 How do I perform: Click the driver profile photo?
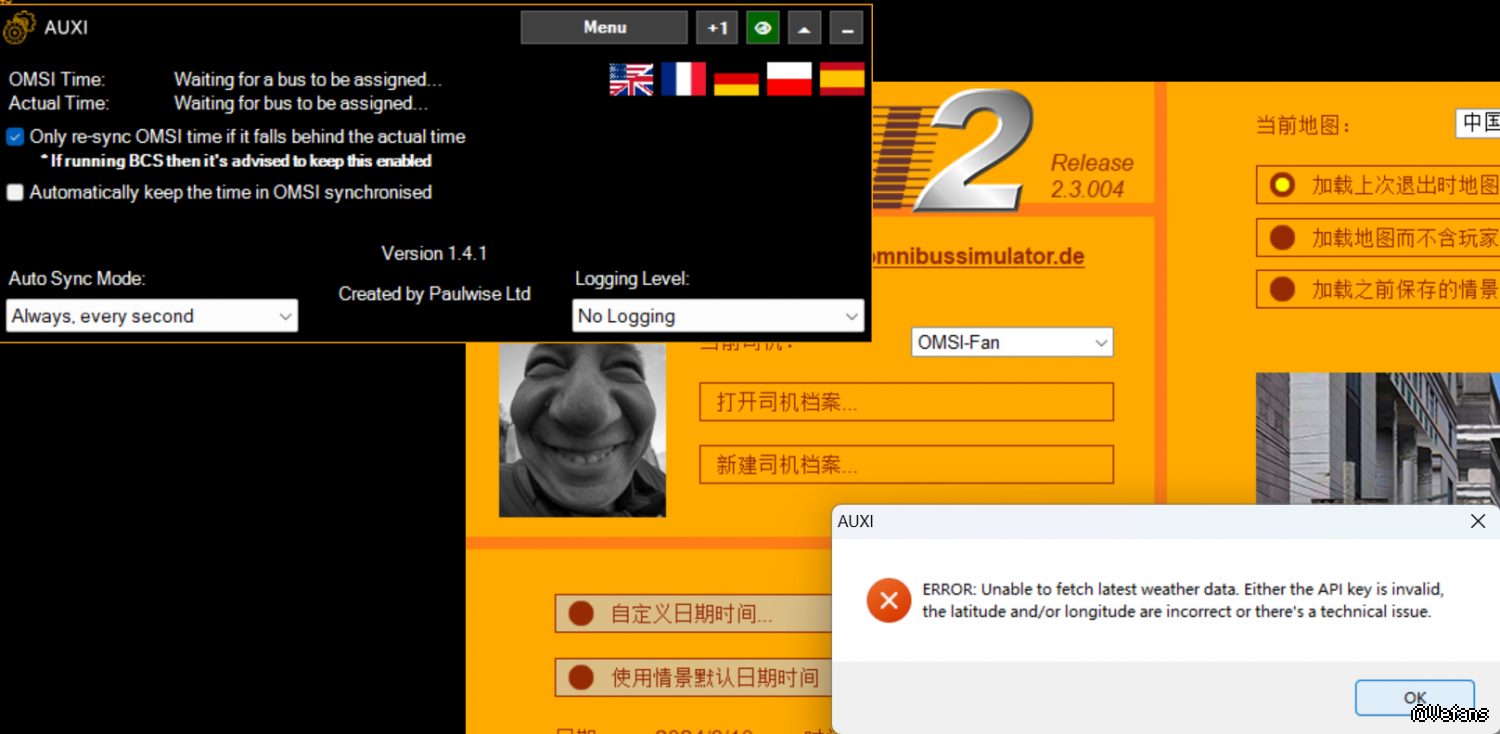[582, 430]
